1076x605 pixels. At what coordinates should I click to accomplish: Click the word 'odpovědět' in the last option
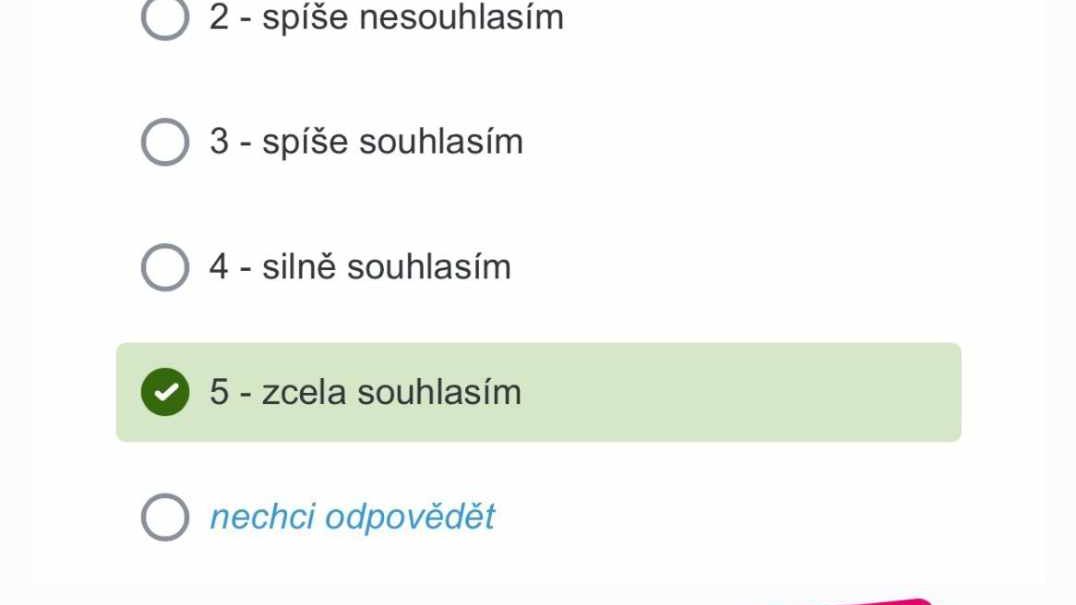click(410, 517)
